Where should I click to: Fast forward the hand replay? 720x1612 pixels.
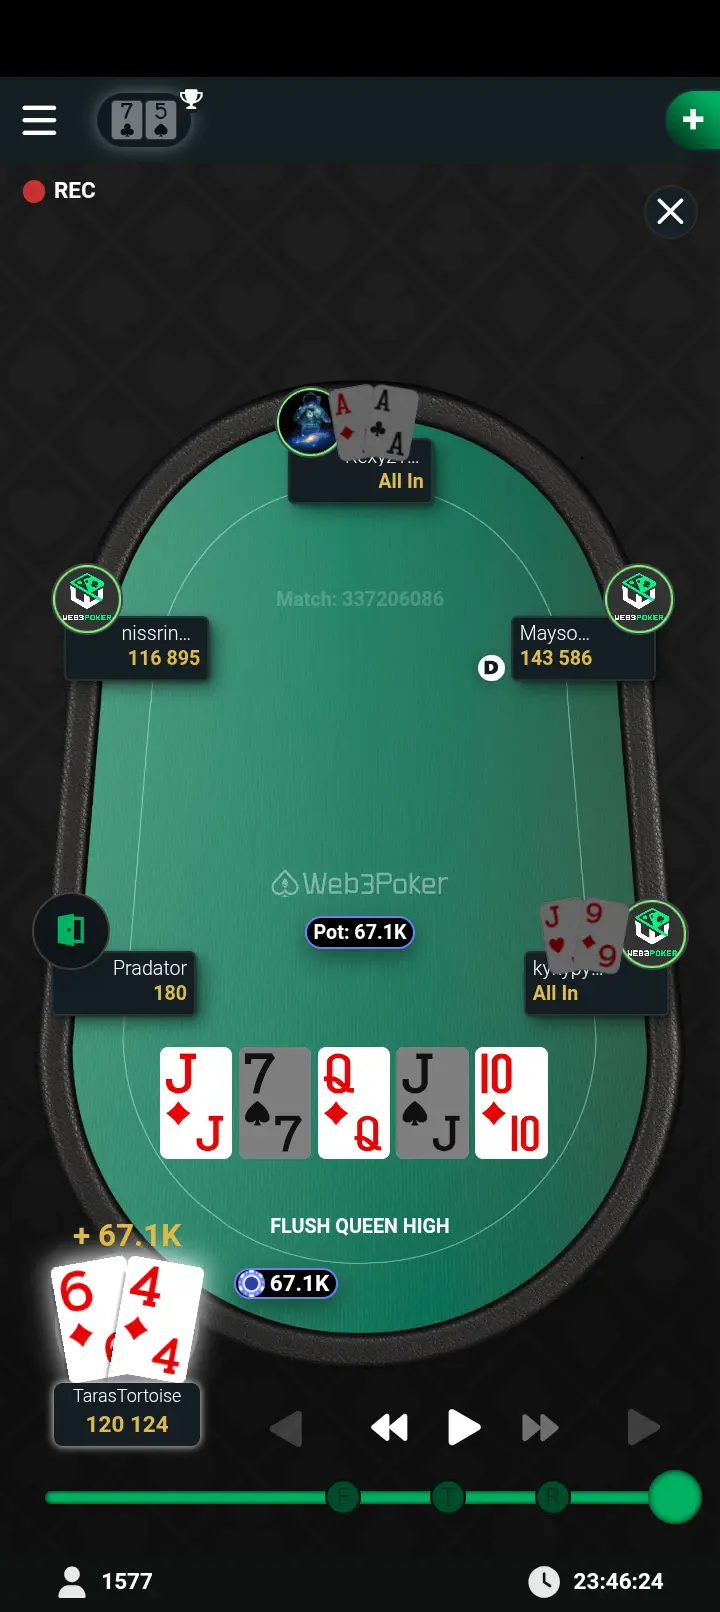click(x=540, y=1427)
